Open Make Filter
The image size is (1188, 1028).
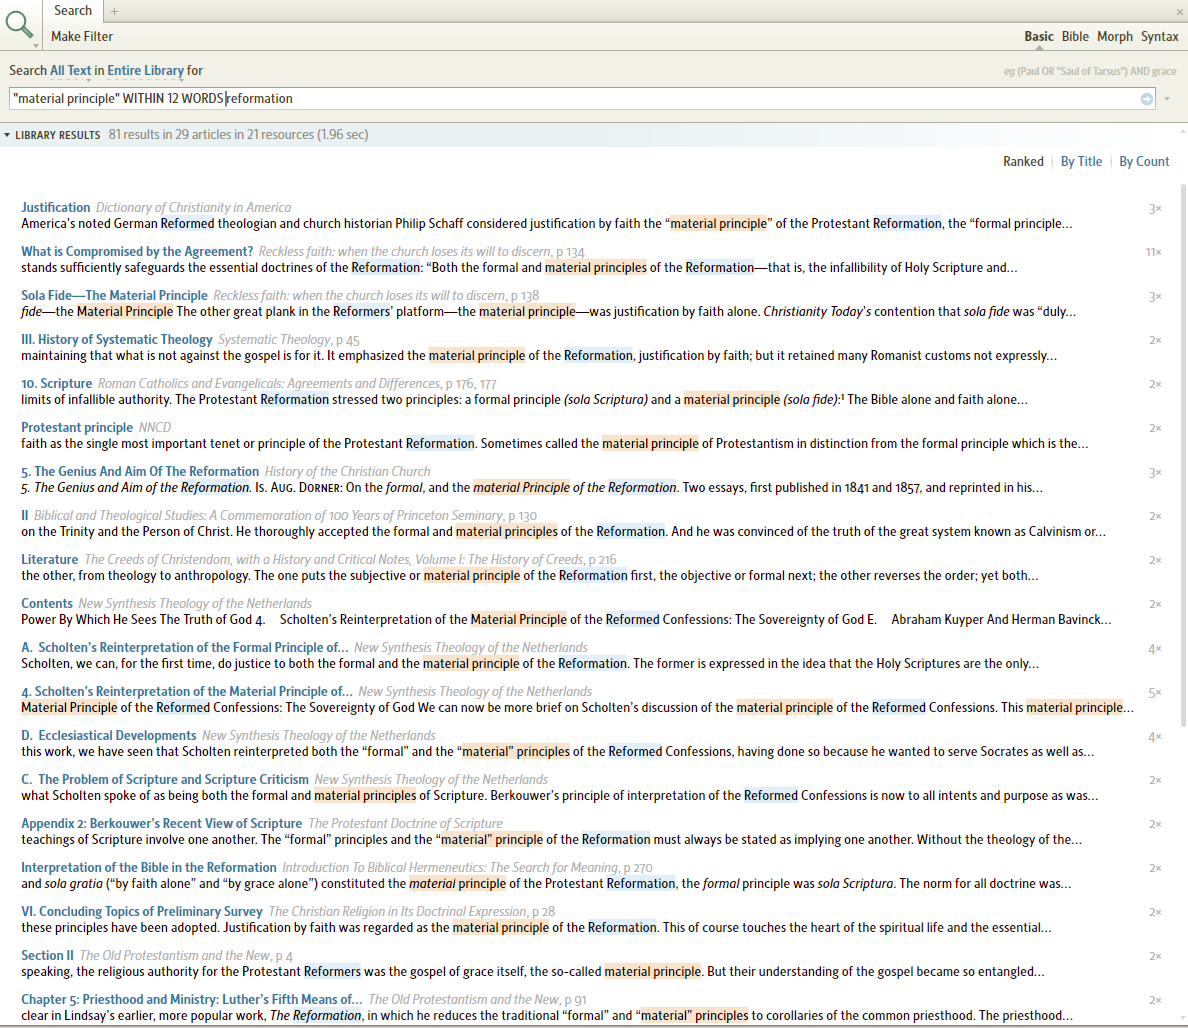tap(82, 36)
